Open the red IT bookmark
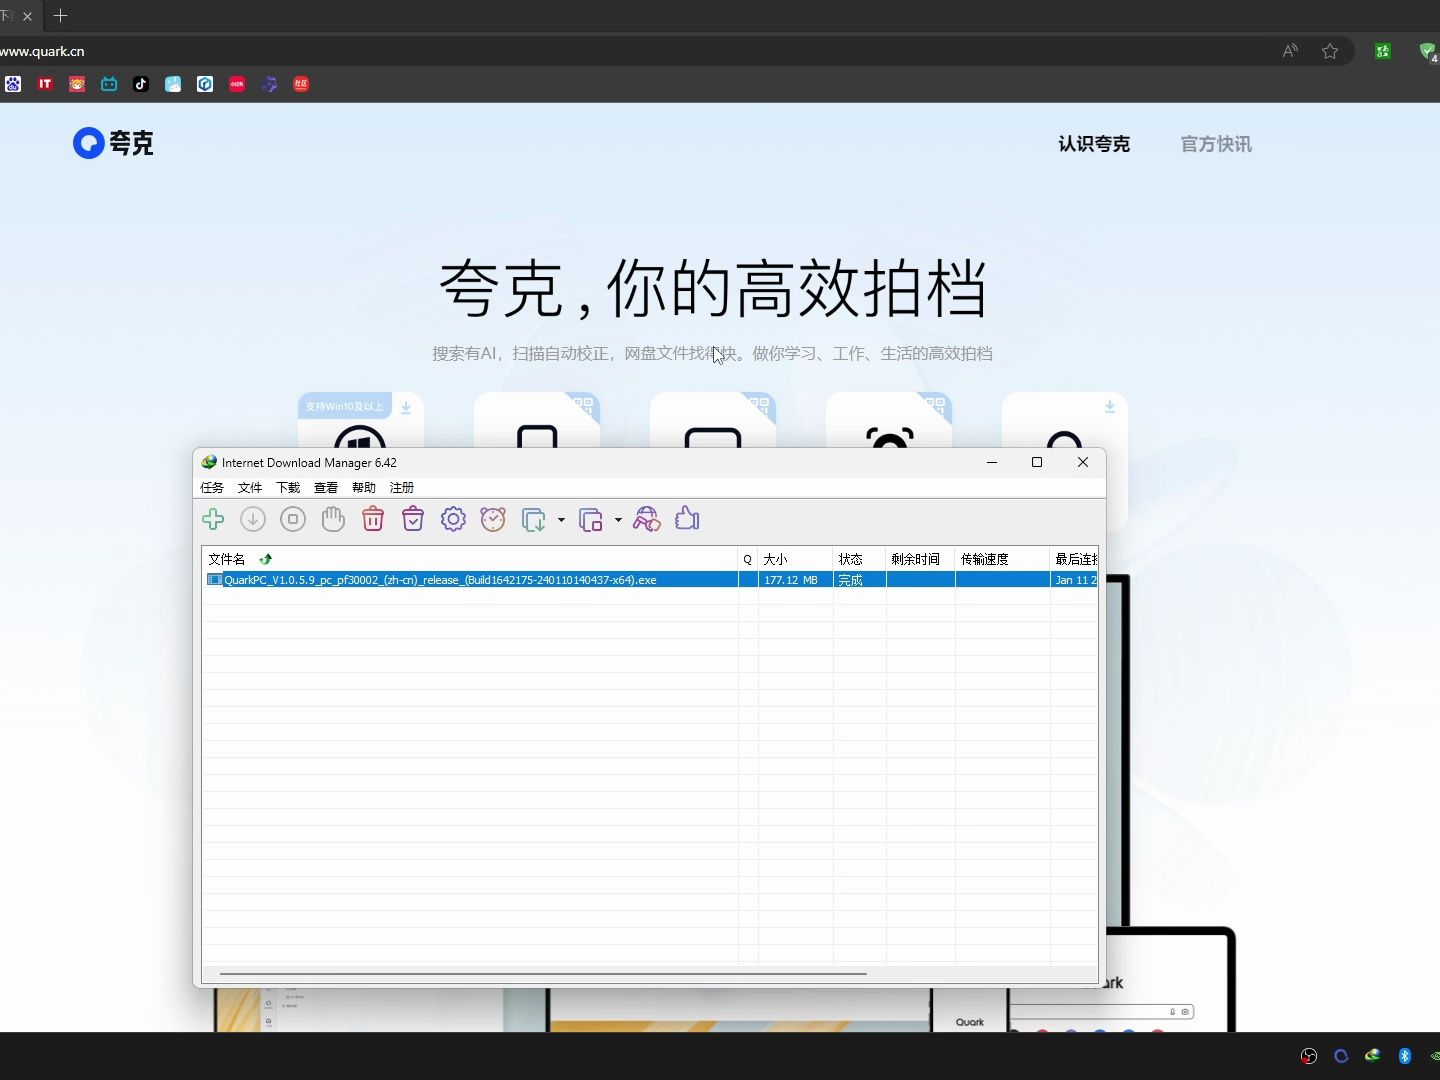1440x1080 pixels. tap(45, 84)
